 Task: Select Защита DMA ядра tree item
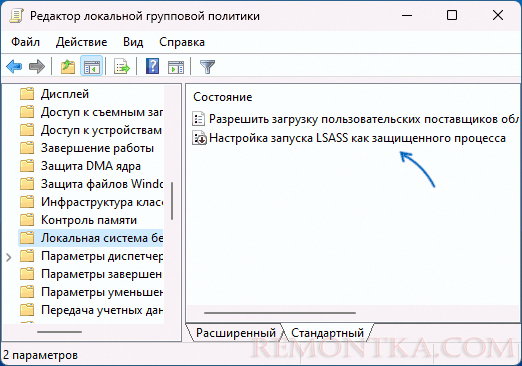click(91, 166)
